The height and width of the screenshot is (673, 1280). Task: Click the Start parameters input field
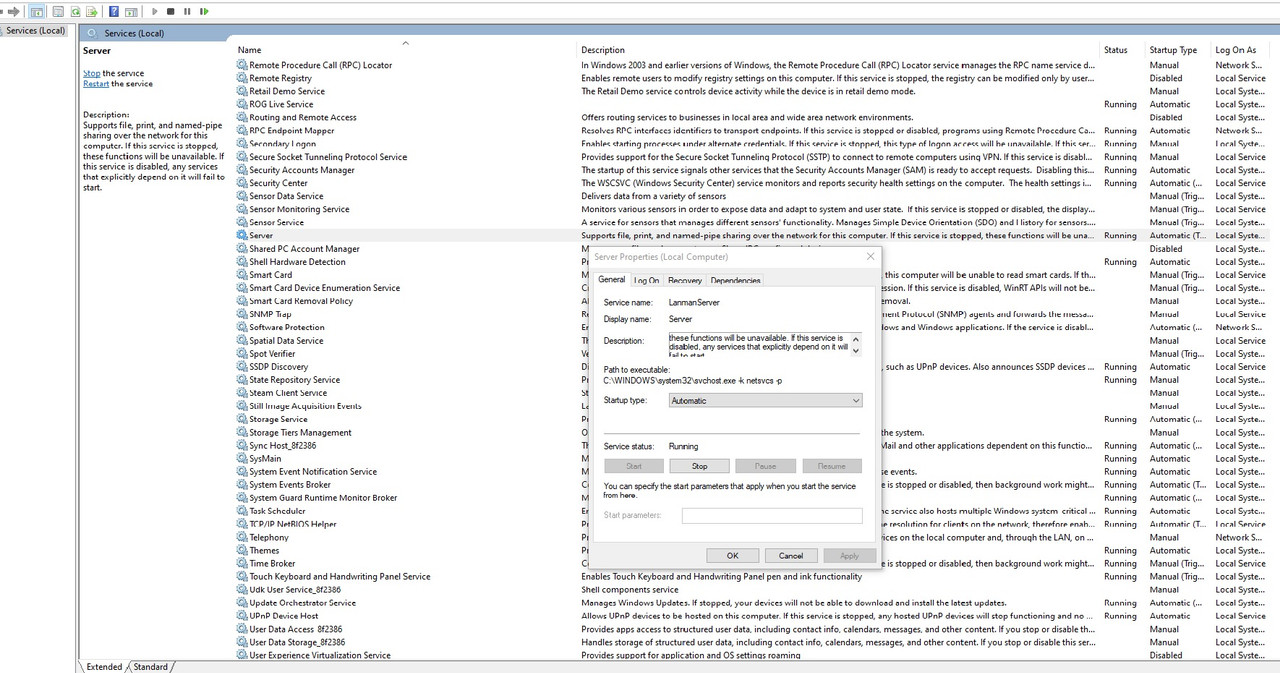772,516
